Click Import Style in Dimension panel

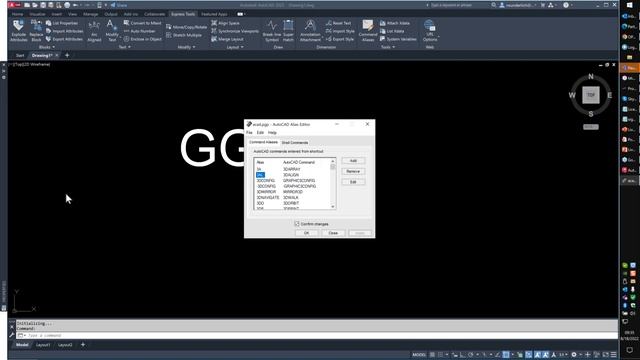(340, 31)
